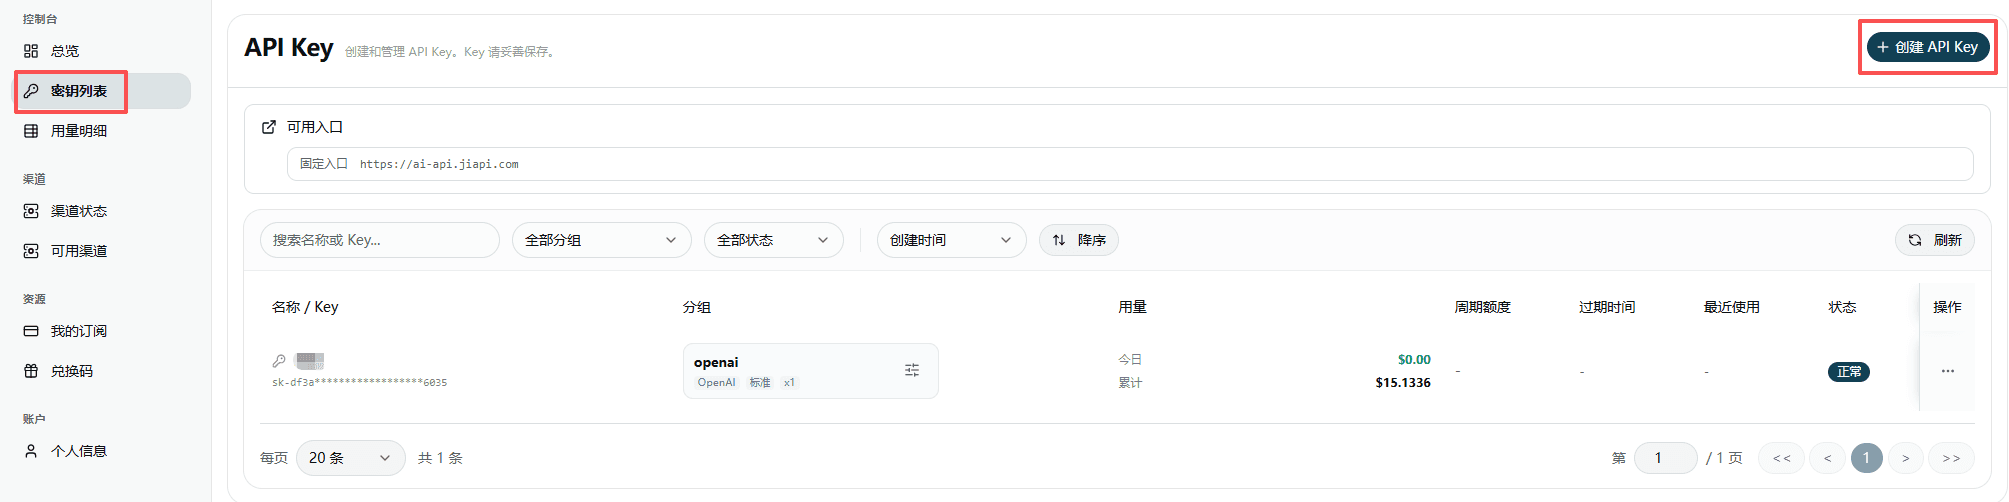Click today's usage $0.00

tap(1414, 360)
